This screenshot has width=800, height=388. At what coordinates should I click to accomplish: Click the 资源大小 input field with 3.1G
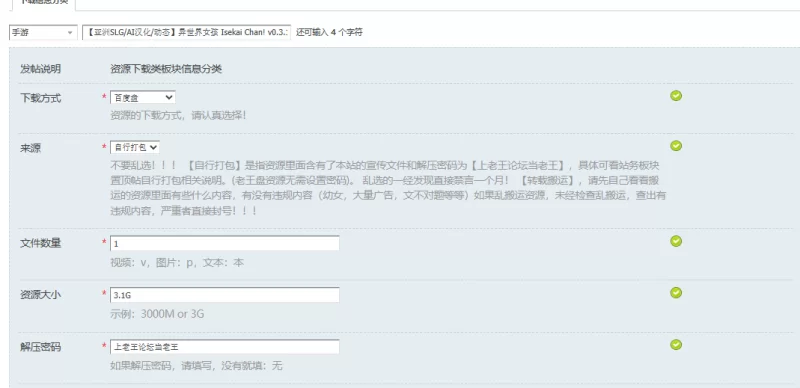tap(224, 295)
